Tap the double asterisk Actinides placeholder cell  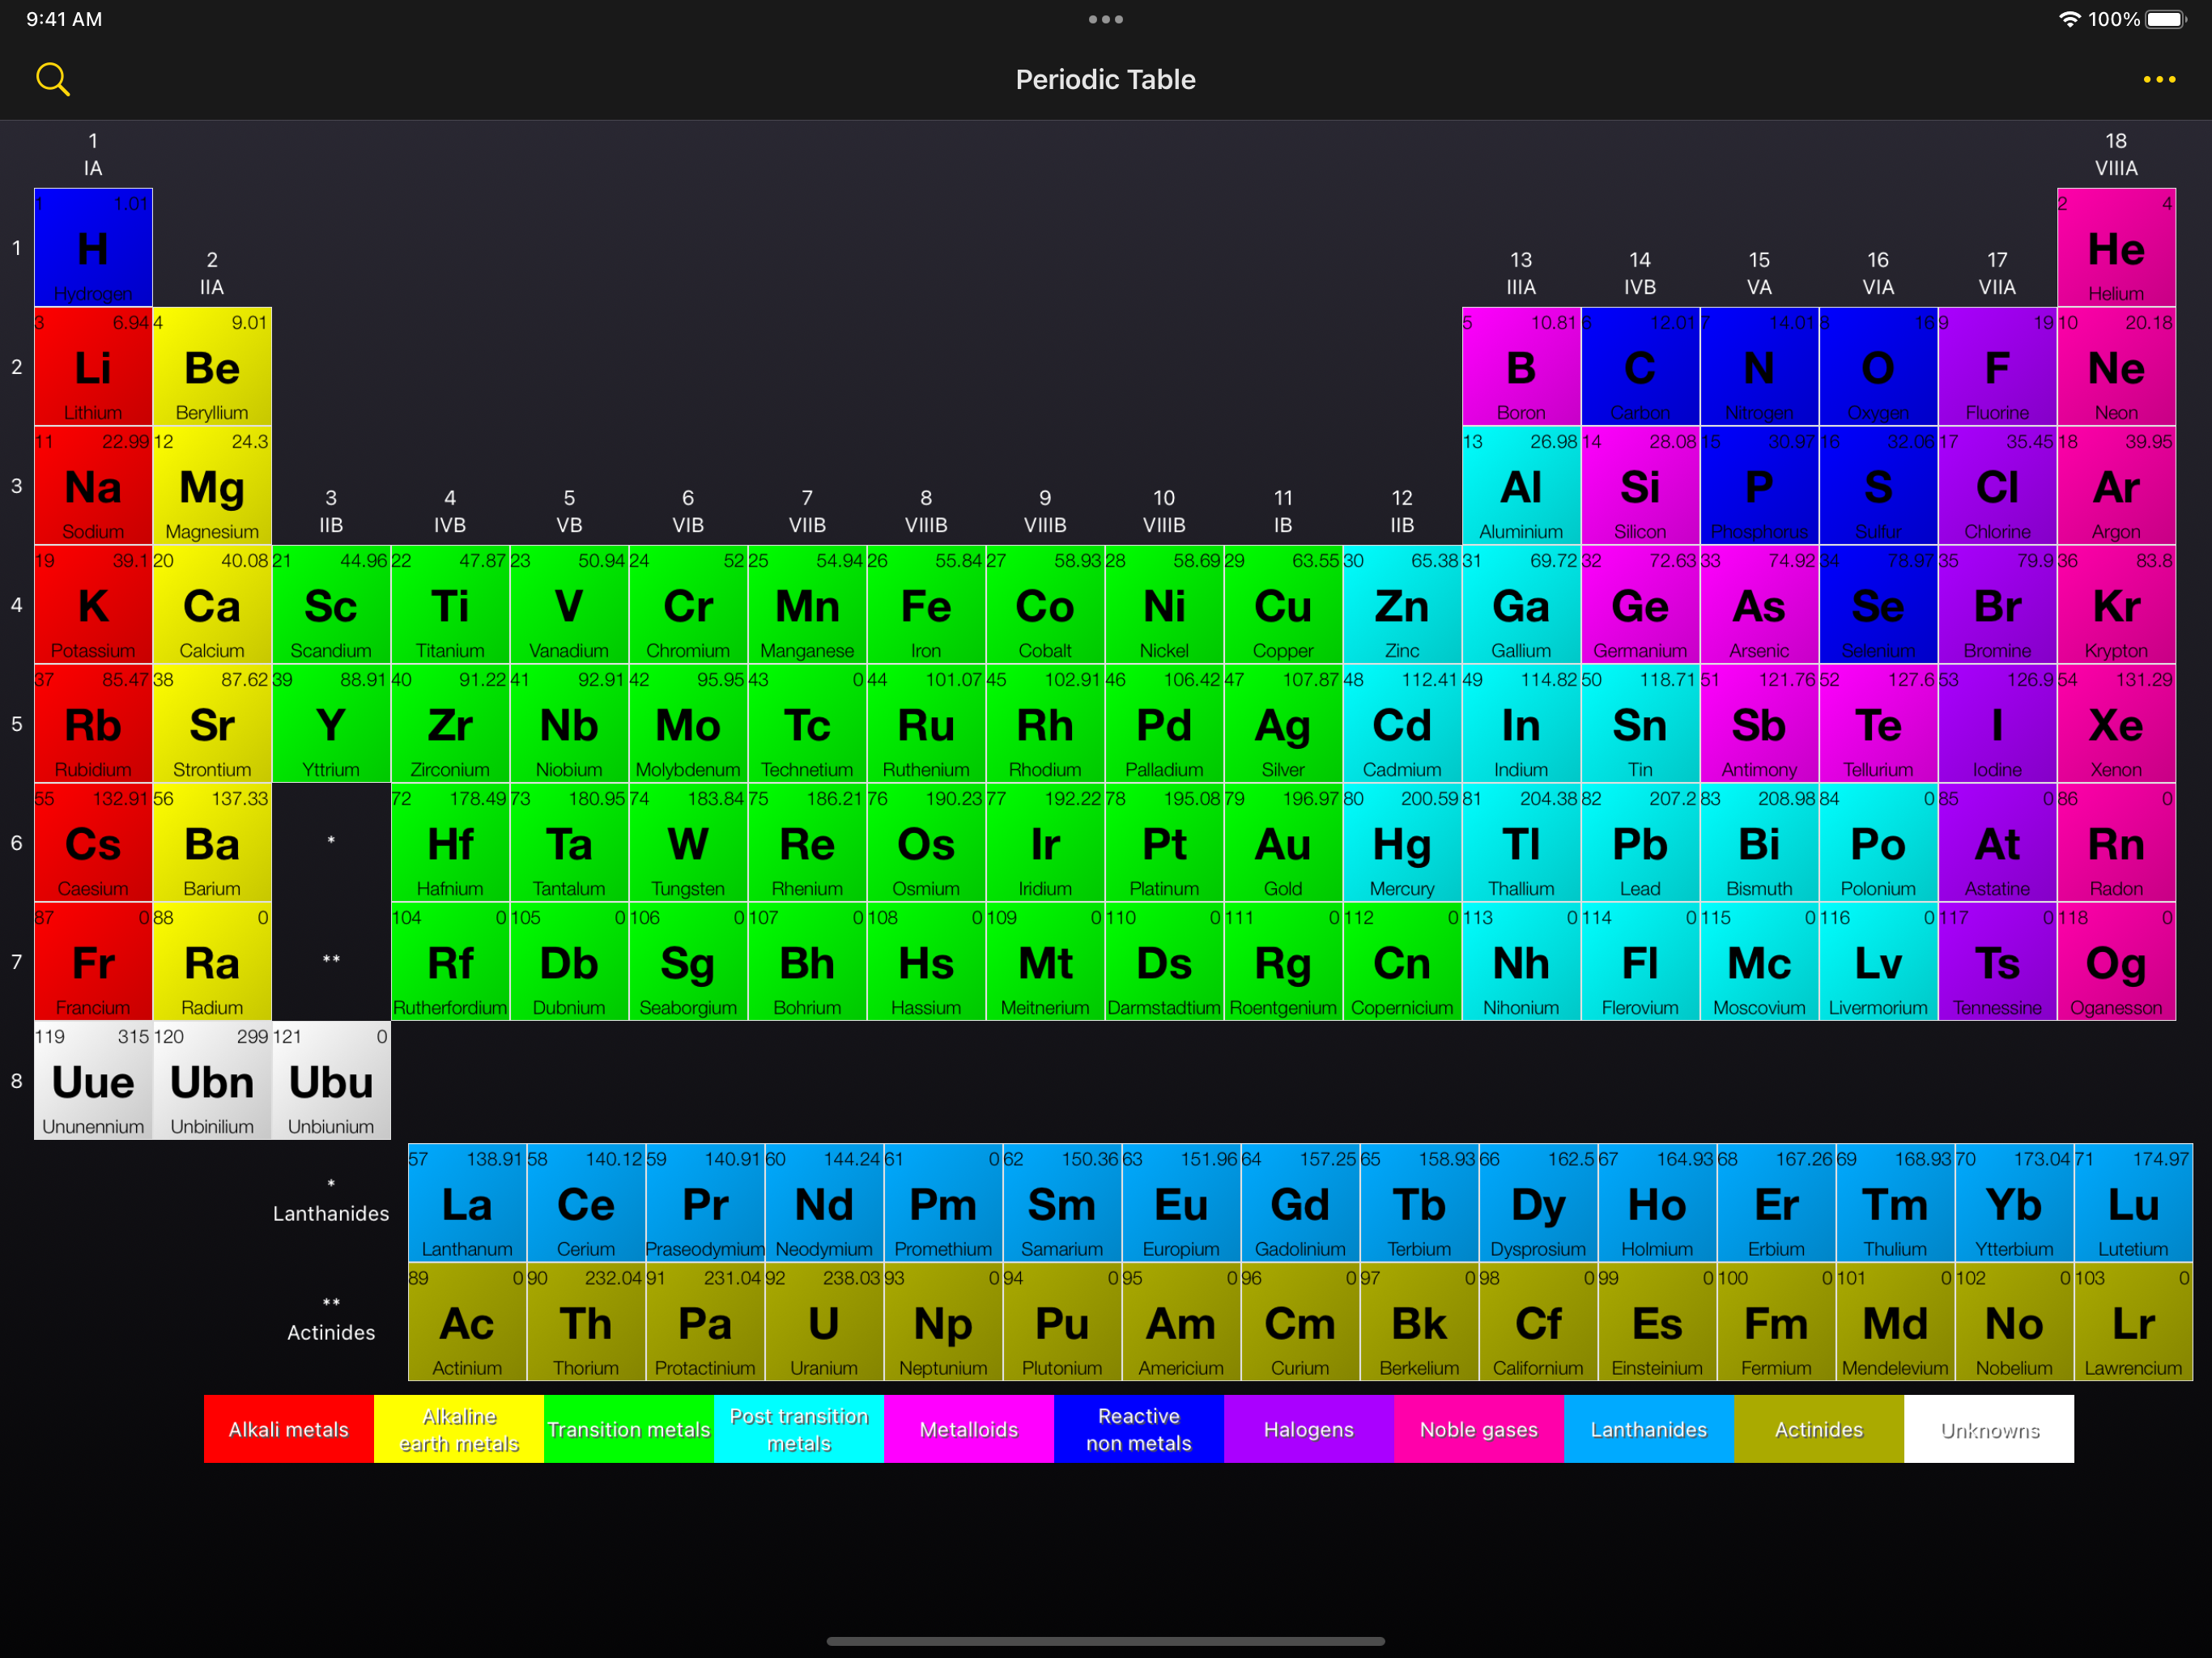coord(331,962)
